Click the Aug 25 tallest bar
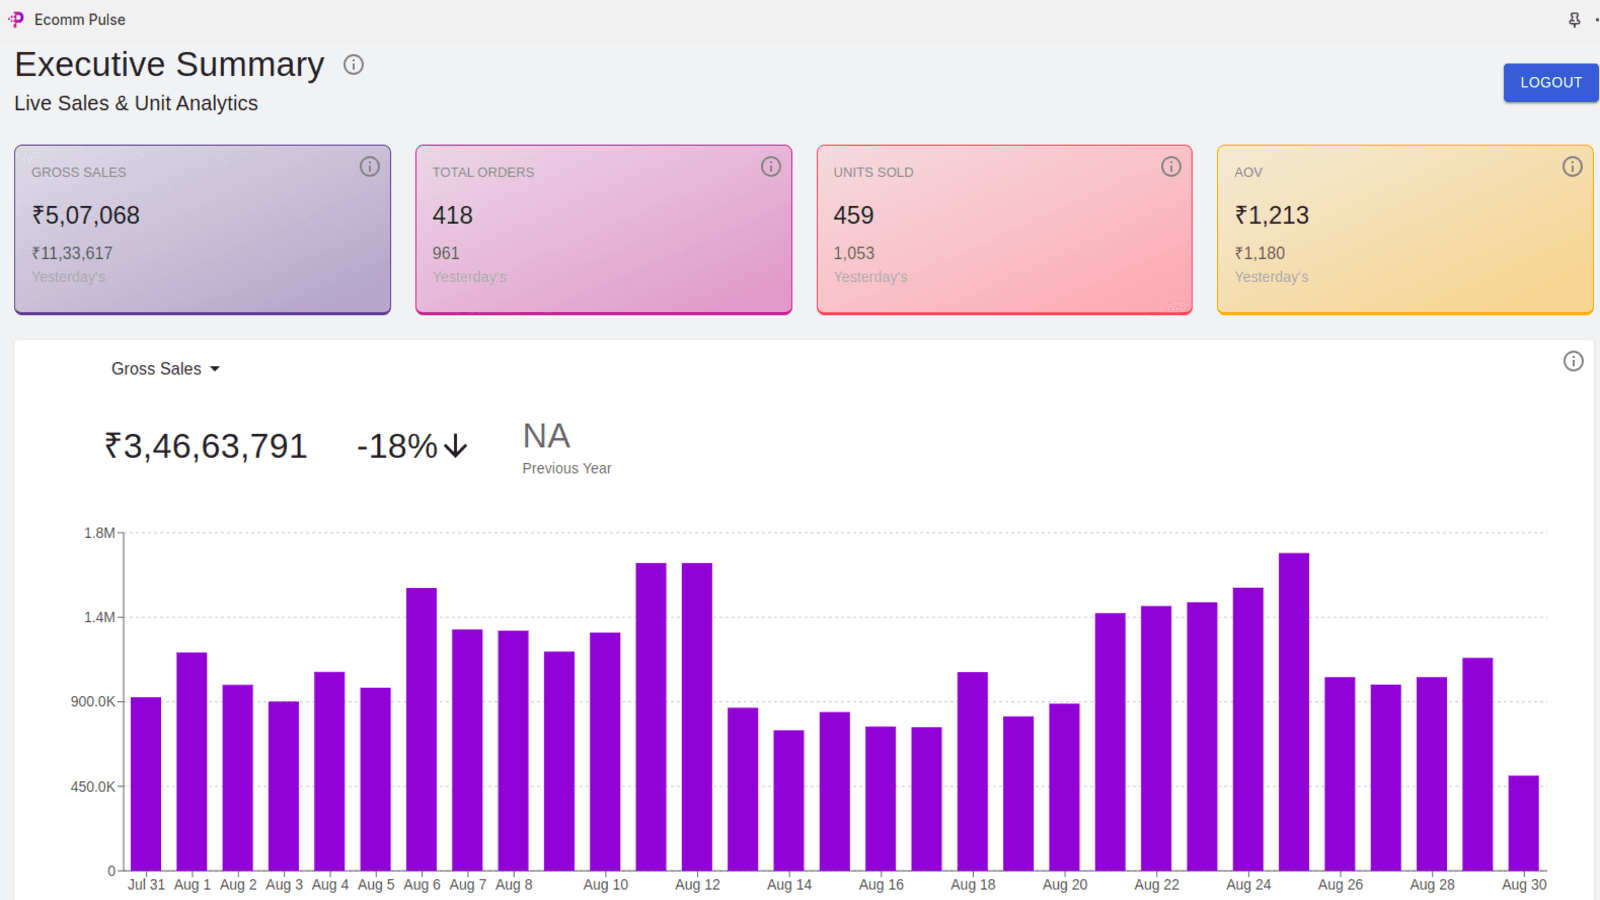This screenshot has width=1600, height=900. click(x=1294, y=711)
